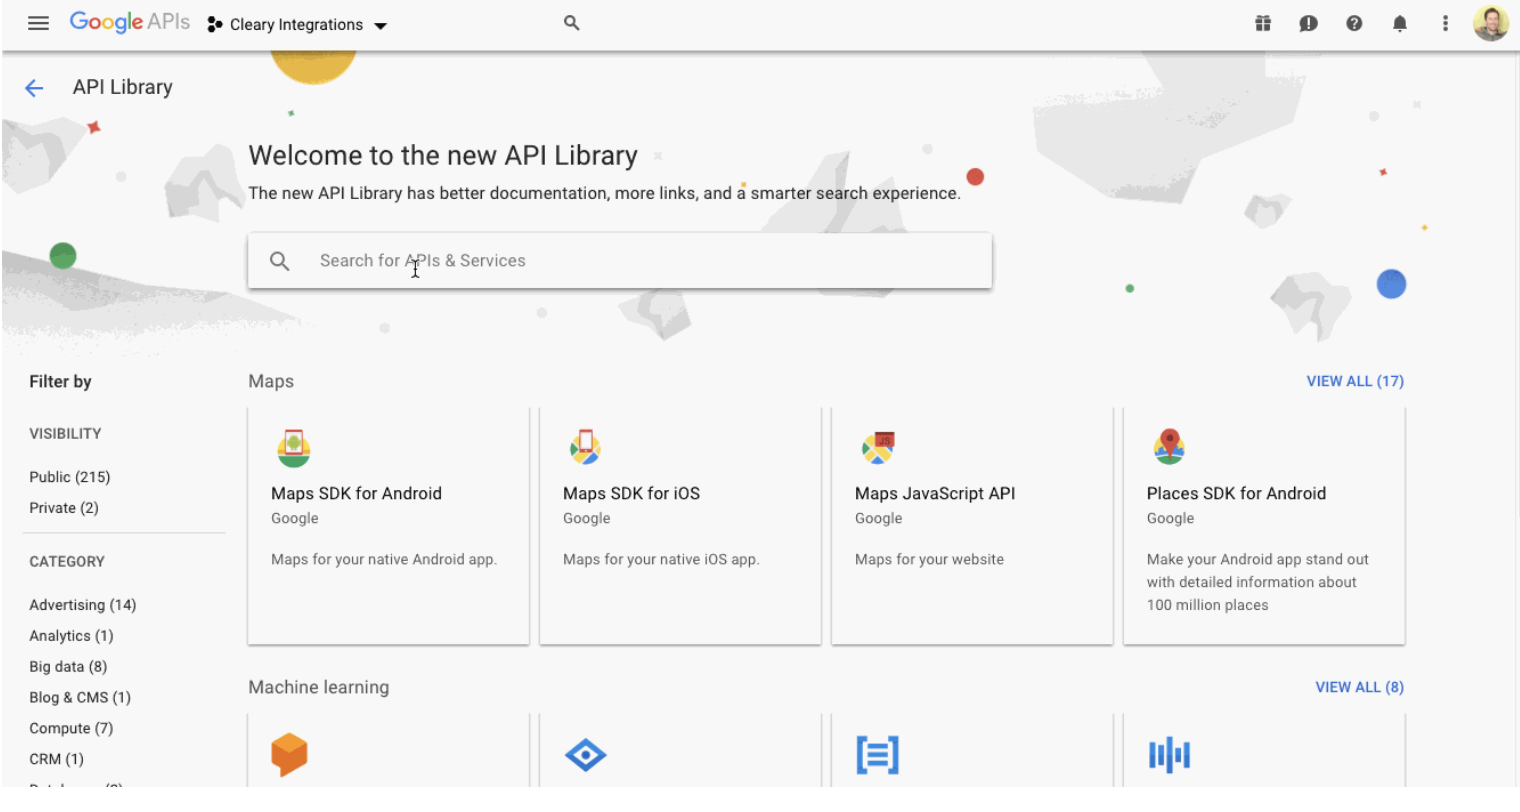1520x812 pixels.
Task: Click the Search for APIs & Services field
Action: (620, 261)
